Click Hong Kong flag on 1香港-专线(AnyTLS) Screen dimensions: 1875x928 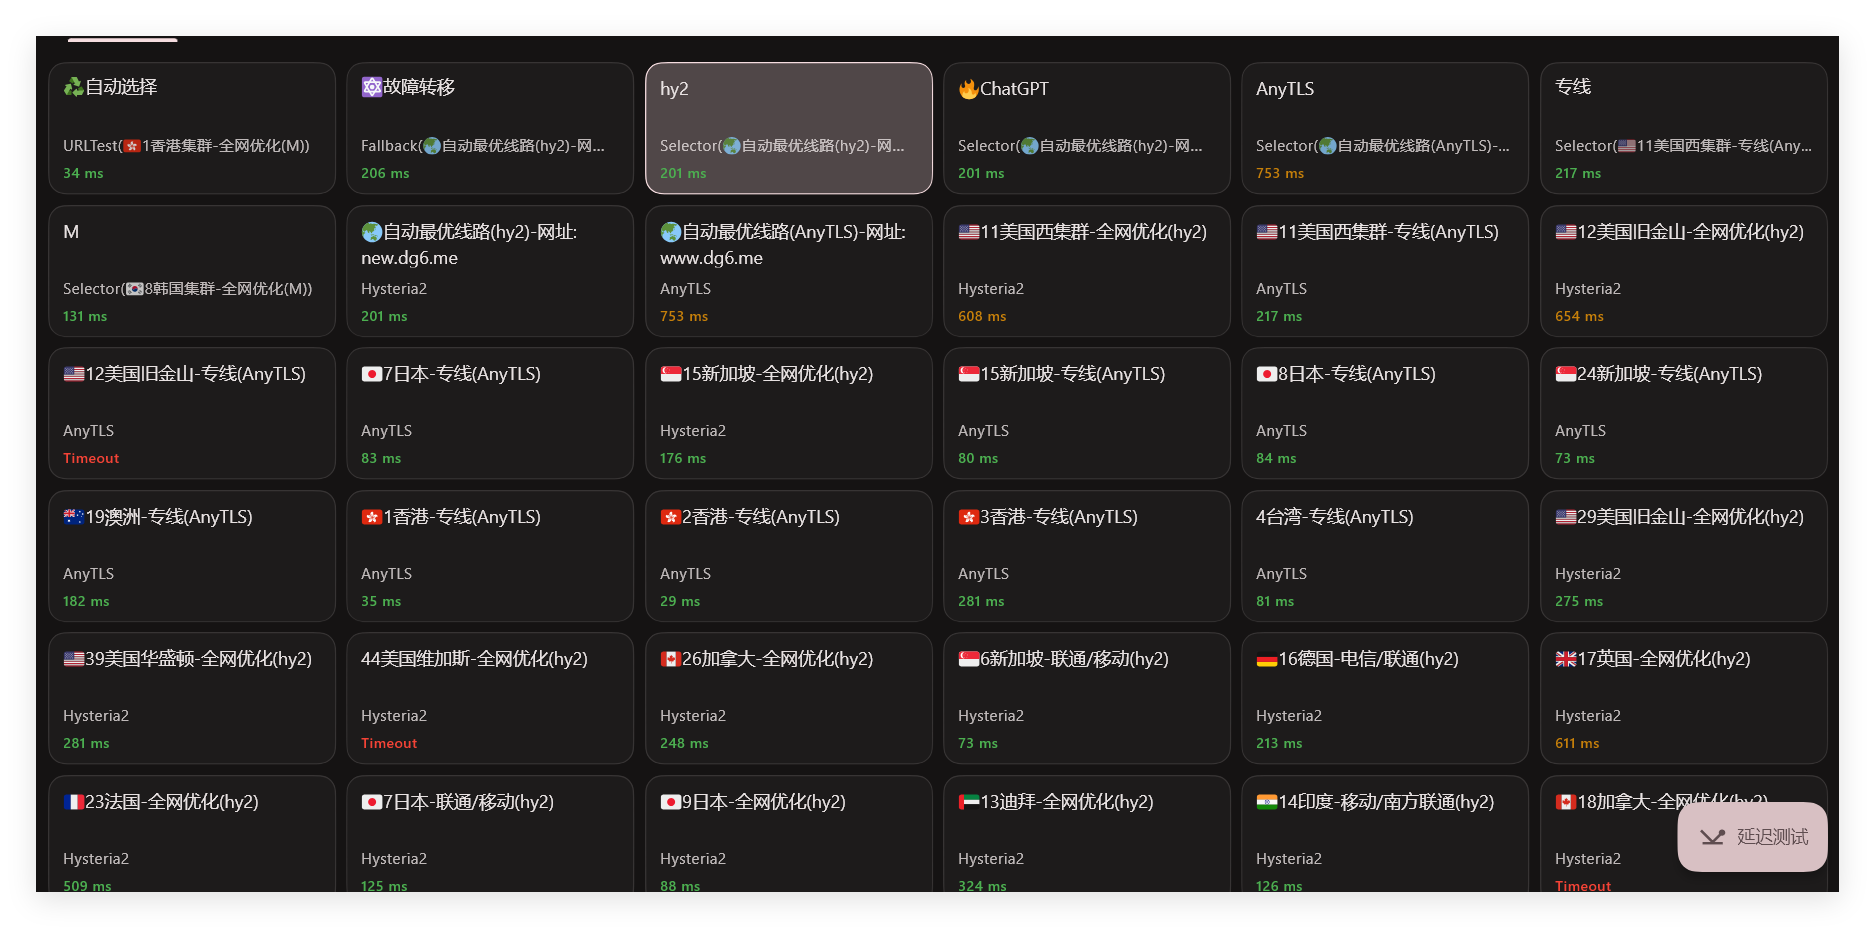click(372, 517)
